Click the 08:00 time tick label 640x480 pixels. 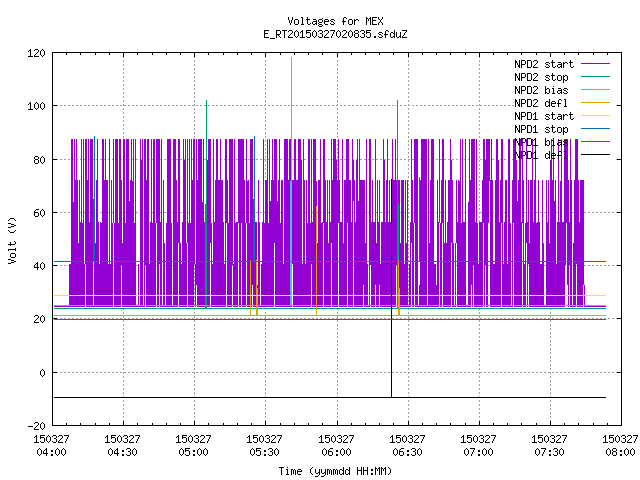(620, 452)
